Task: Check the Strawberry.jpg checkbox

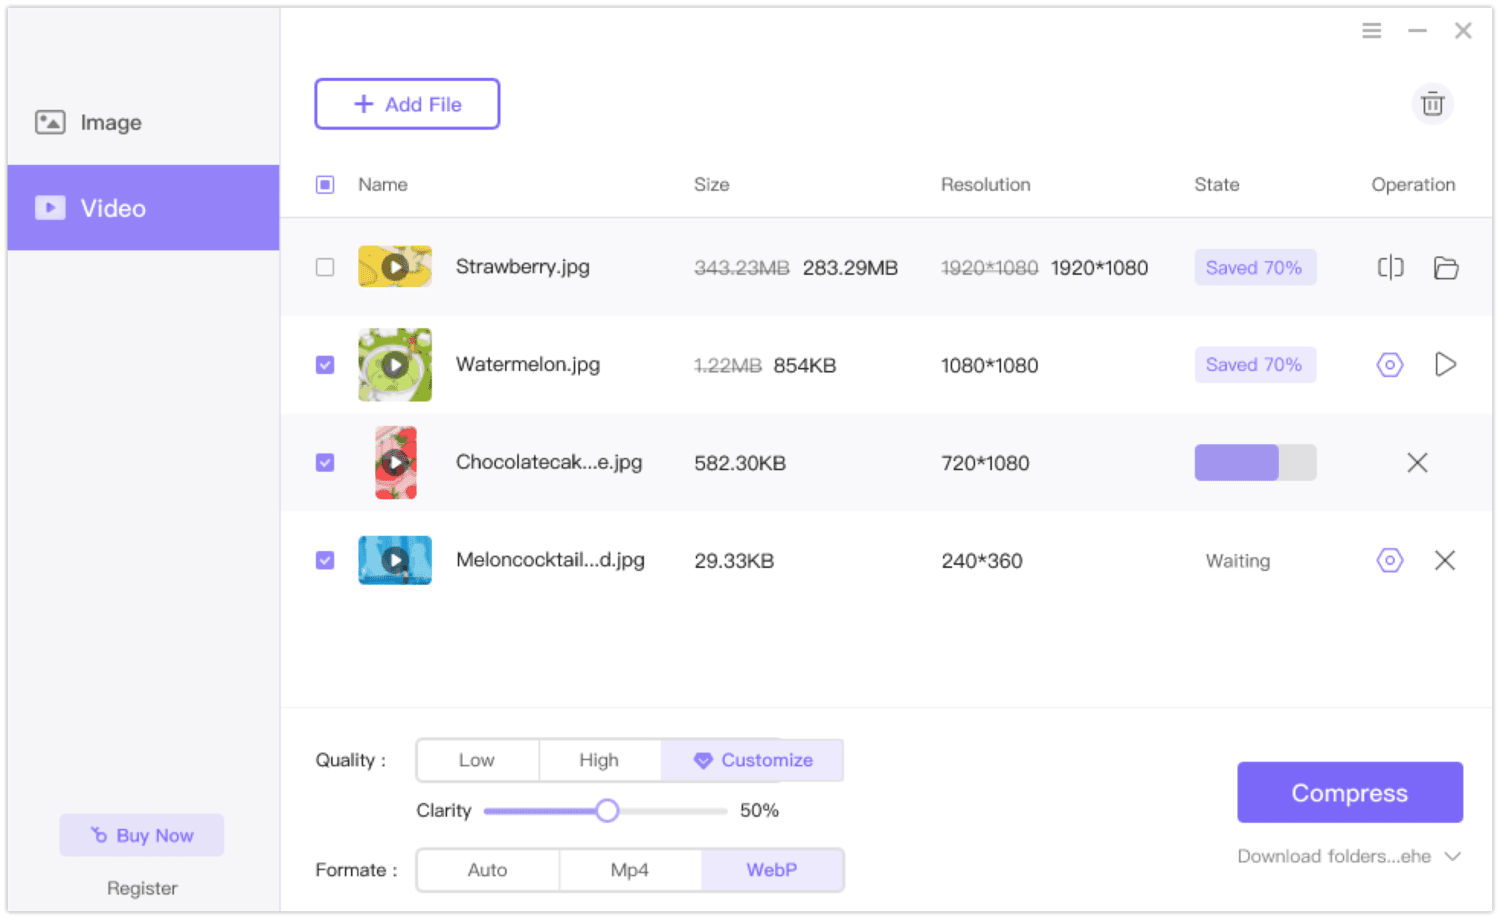Action: (x=325, y=267)
